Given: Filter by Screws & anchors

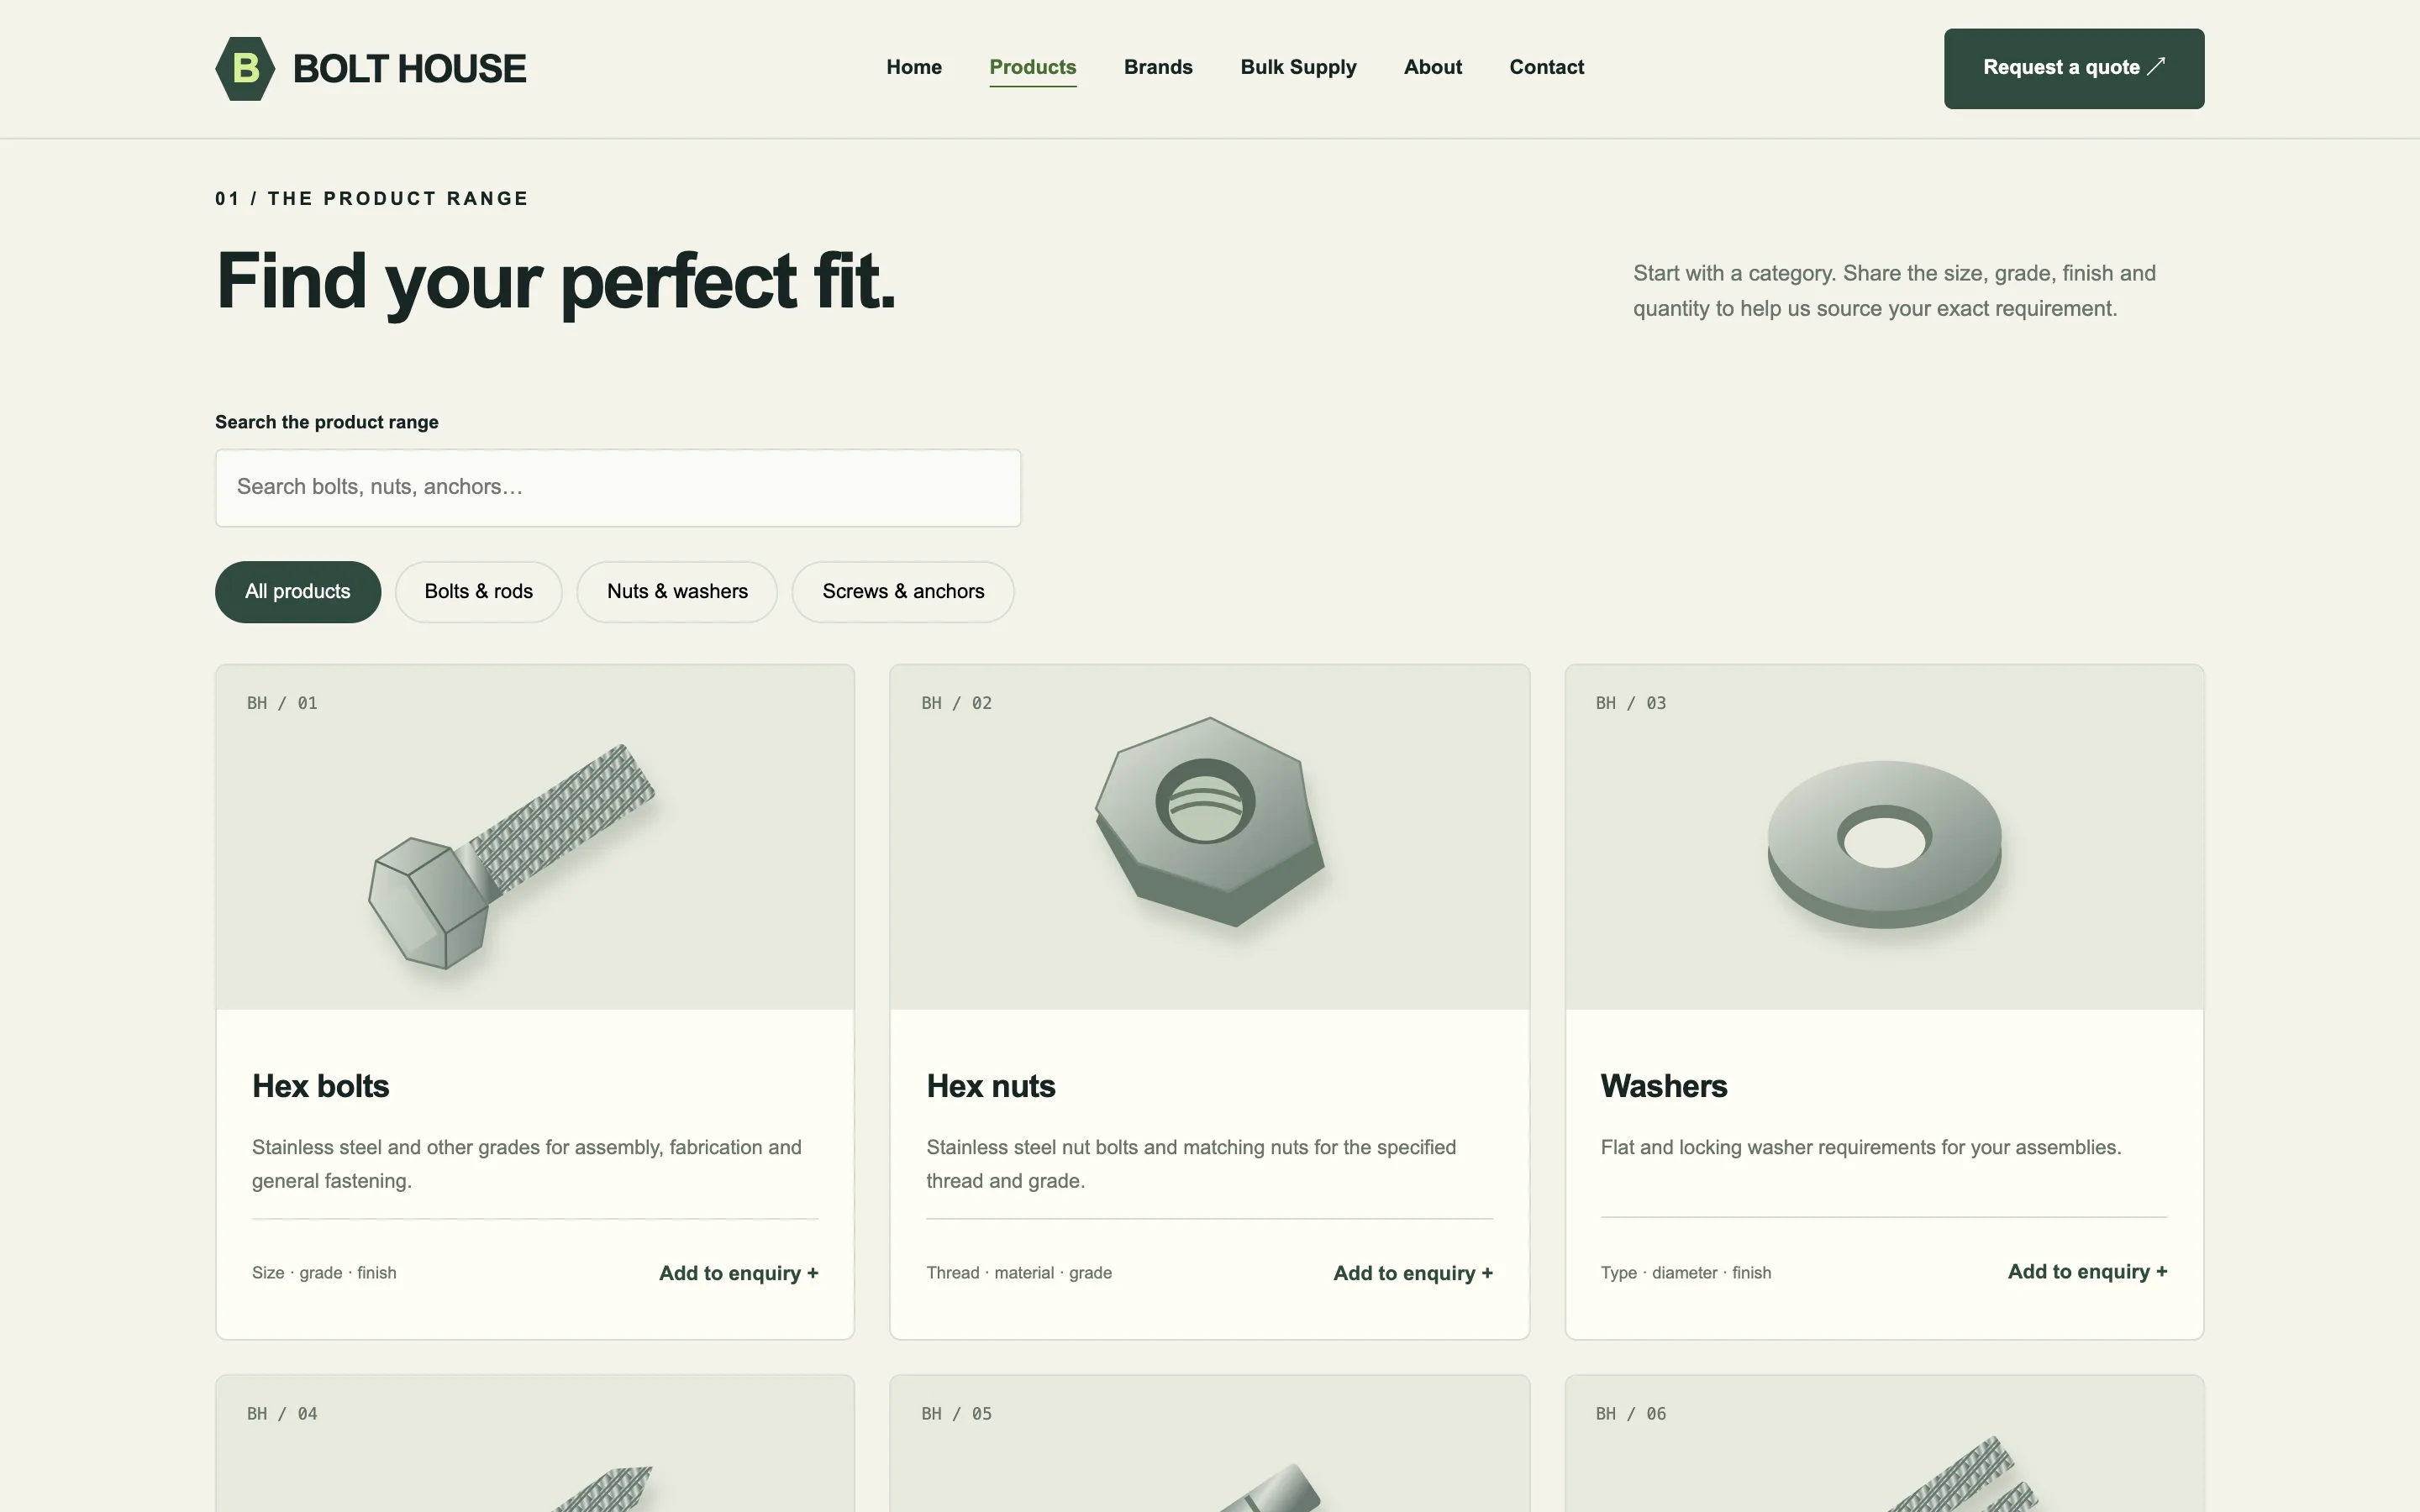Looking at the screenshot, I should (903, 591).
